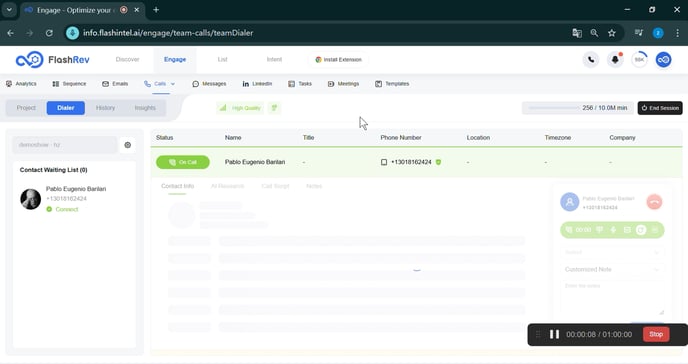Open the phone dialer icon in header
Viewport: 688px width, 364px height.
click(591, 60)
